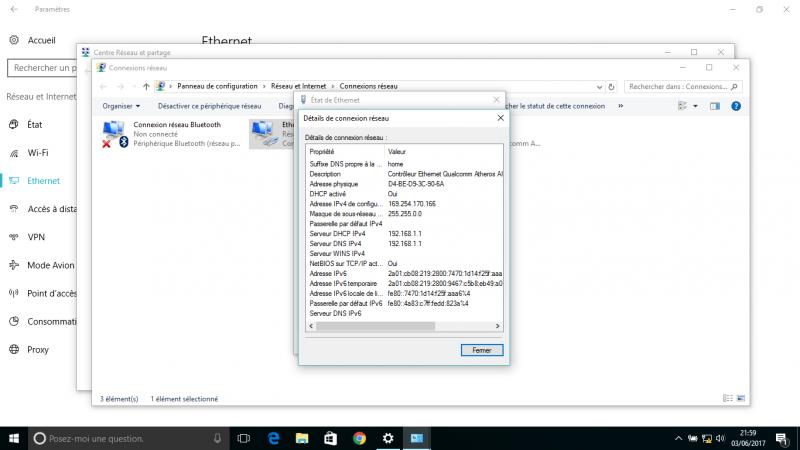Screen dimensions: 800x450
Task: Click the forward arrow in Connexions réseau
Action: (x=120, y=87)
